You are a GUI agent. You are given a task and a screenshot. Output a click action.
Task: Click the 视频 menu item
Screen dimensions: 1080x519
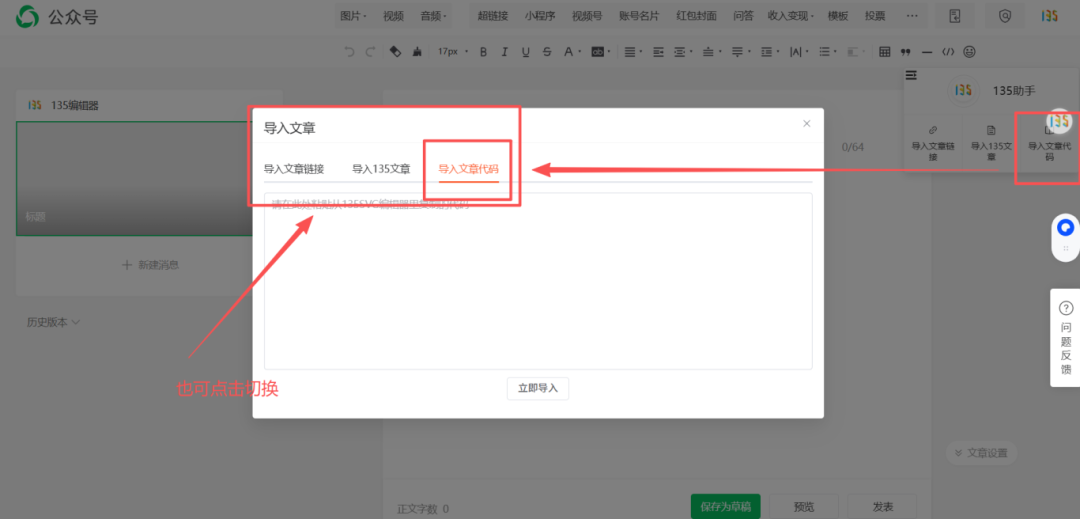click(393, 16)
